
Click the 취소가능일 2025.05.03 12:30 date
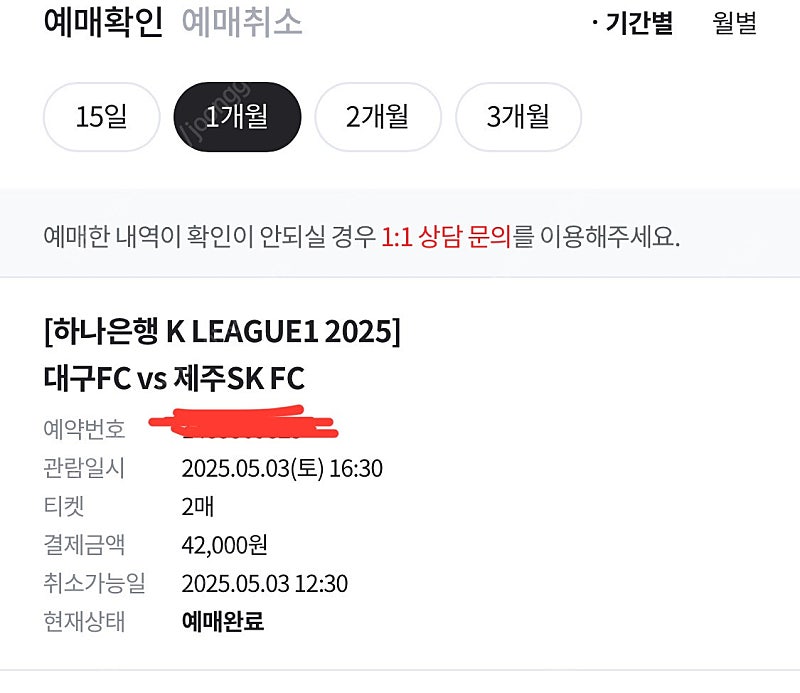point(265,583)
